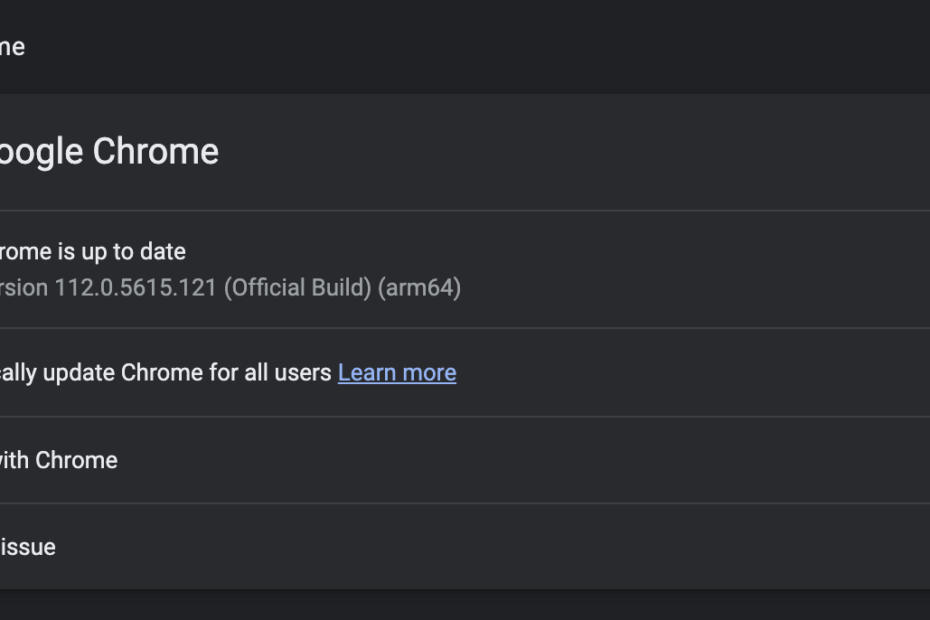Click the dark background below the settings card
This screenshot has height=620, width=930.
tap(465, 605)
